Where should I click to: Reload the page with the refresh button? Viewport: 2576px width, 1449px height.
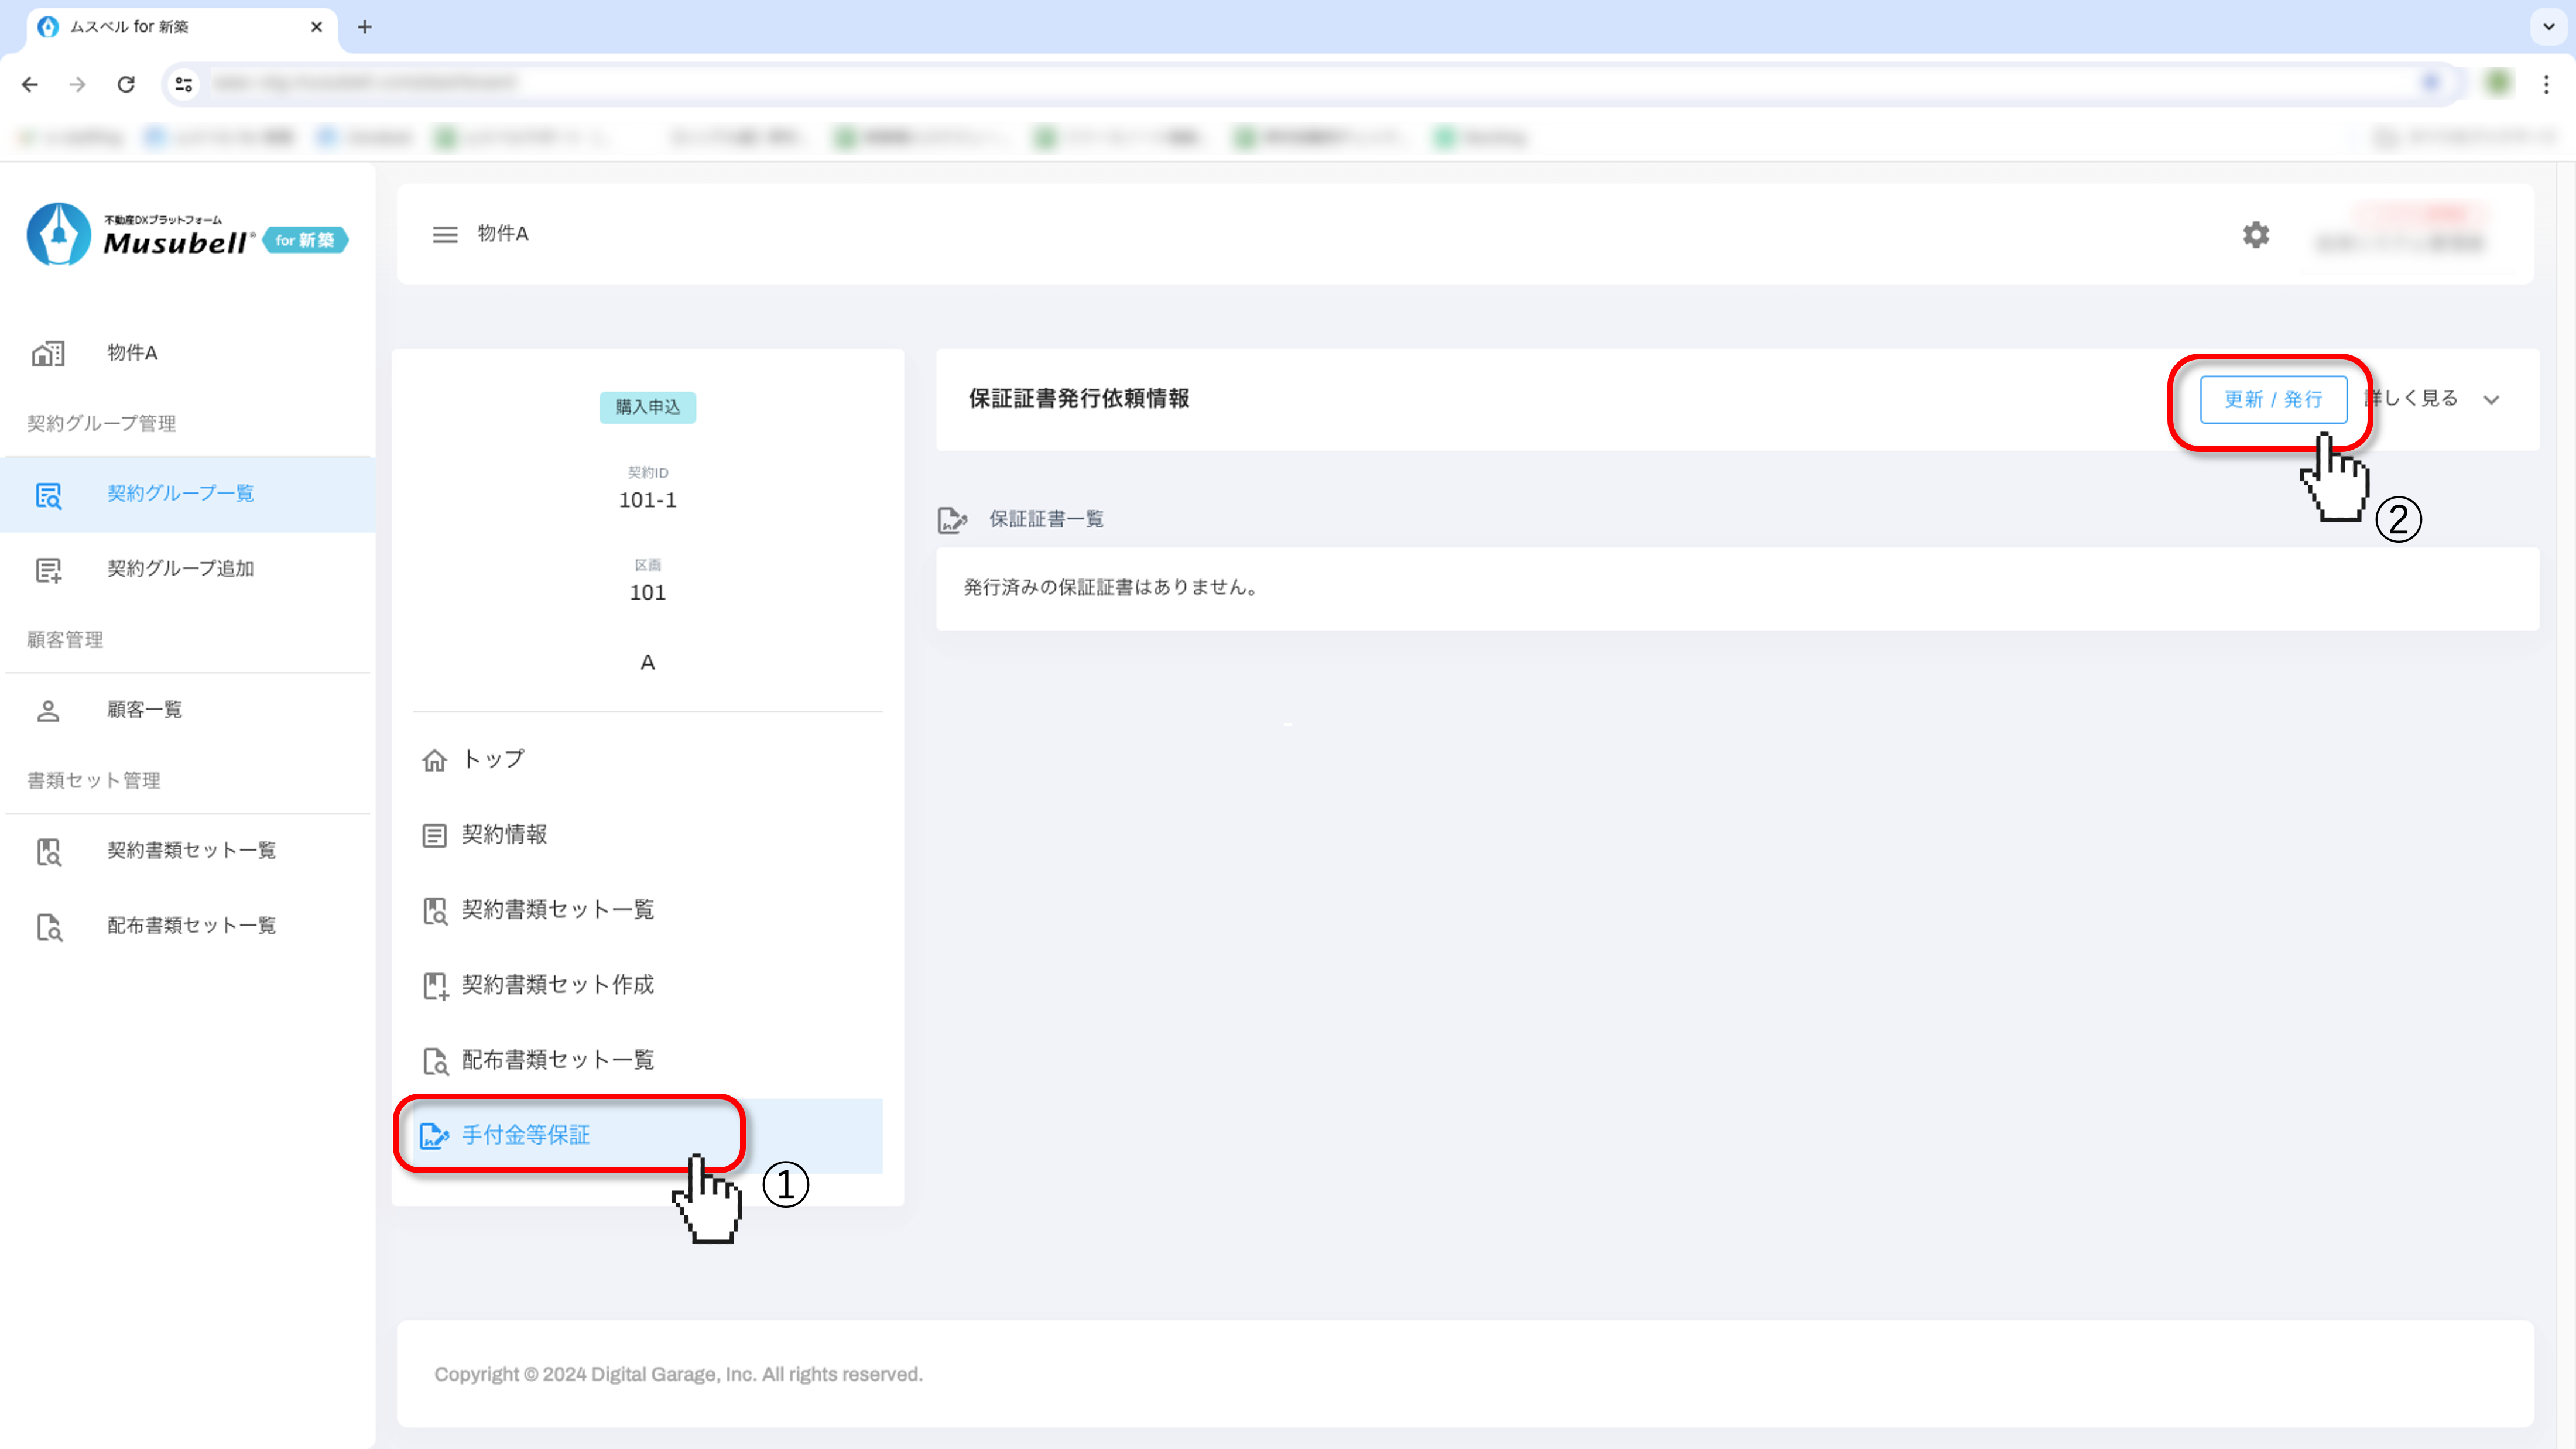click(126, 85)
